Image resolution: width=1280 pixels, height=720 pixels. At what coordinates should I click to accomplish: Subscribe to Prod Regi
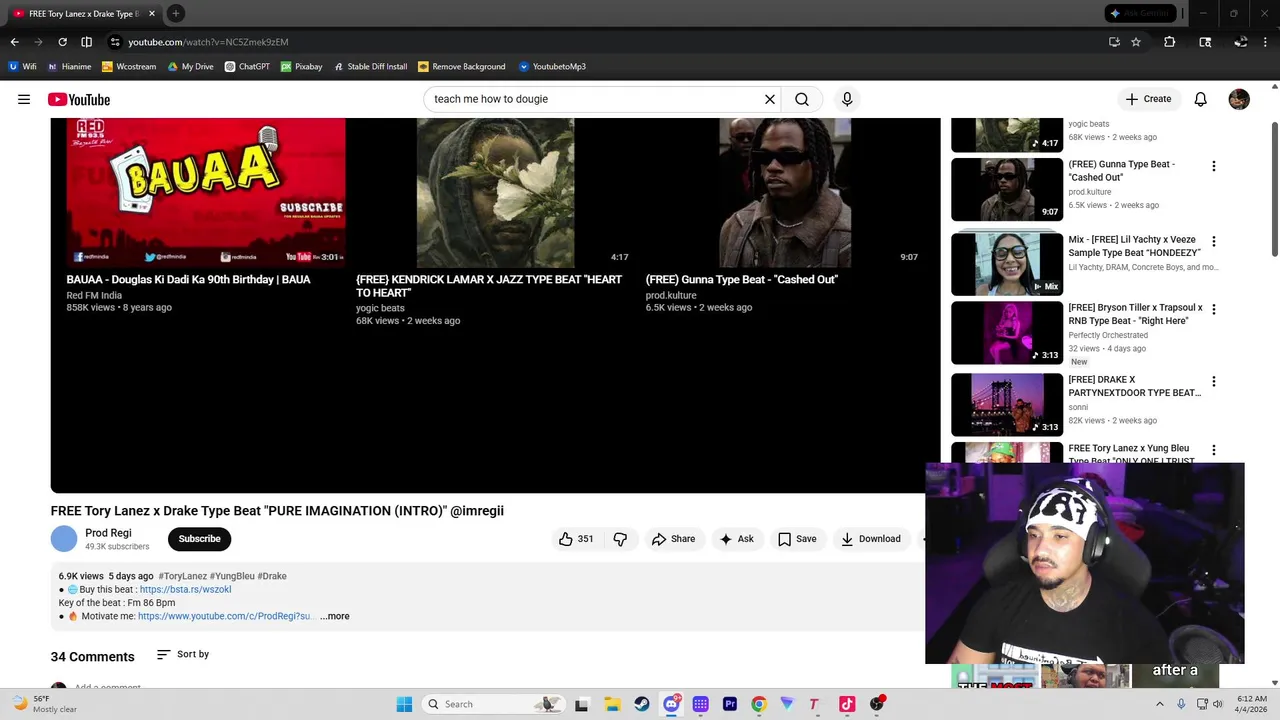click(x=199, y=539)
